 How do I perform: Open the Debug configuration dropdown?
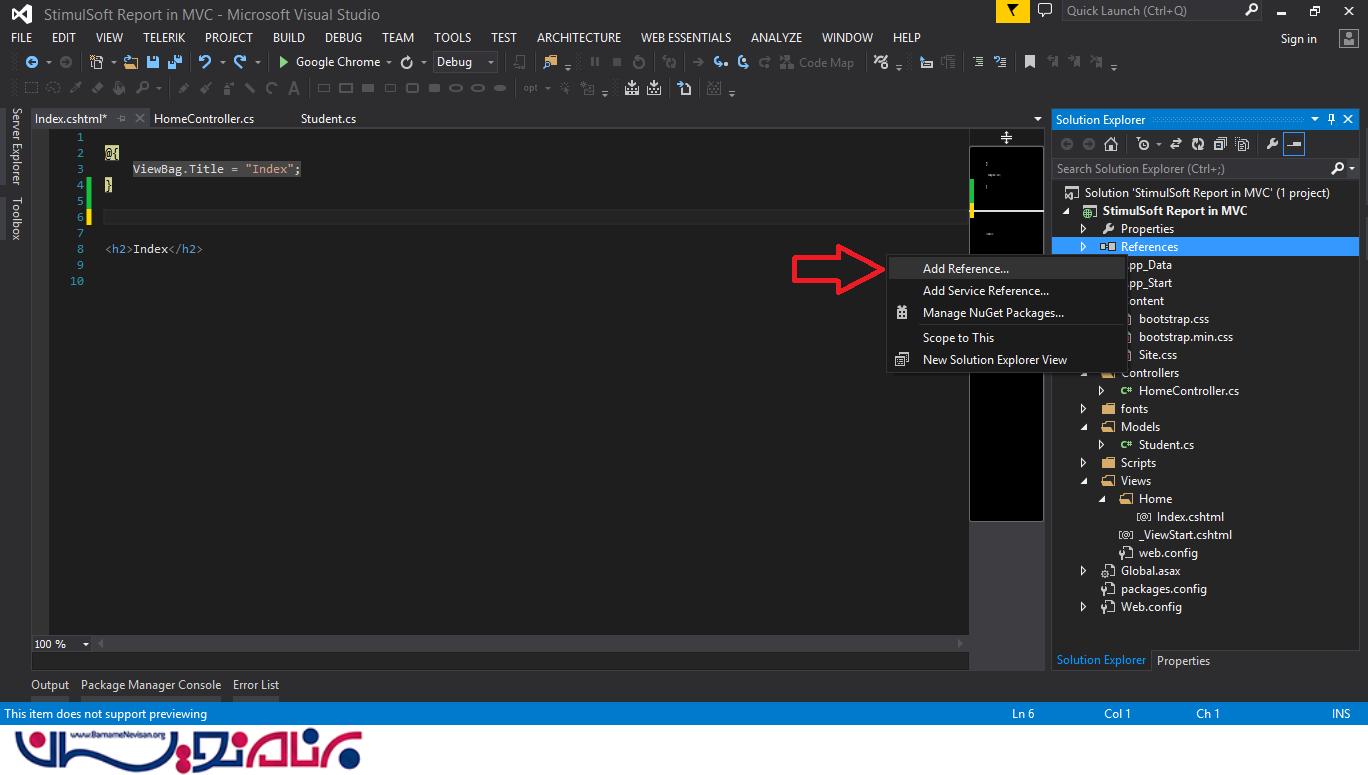[x=465, y=62]
